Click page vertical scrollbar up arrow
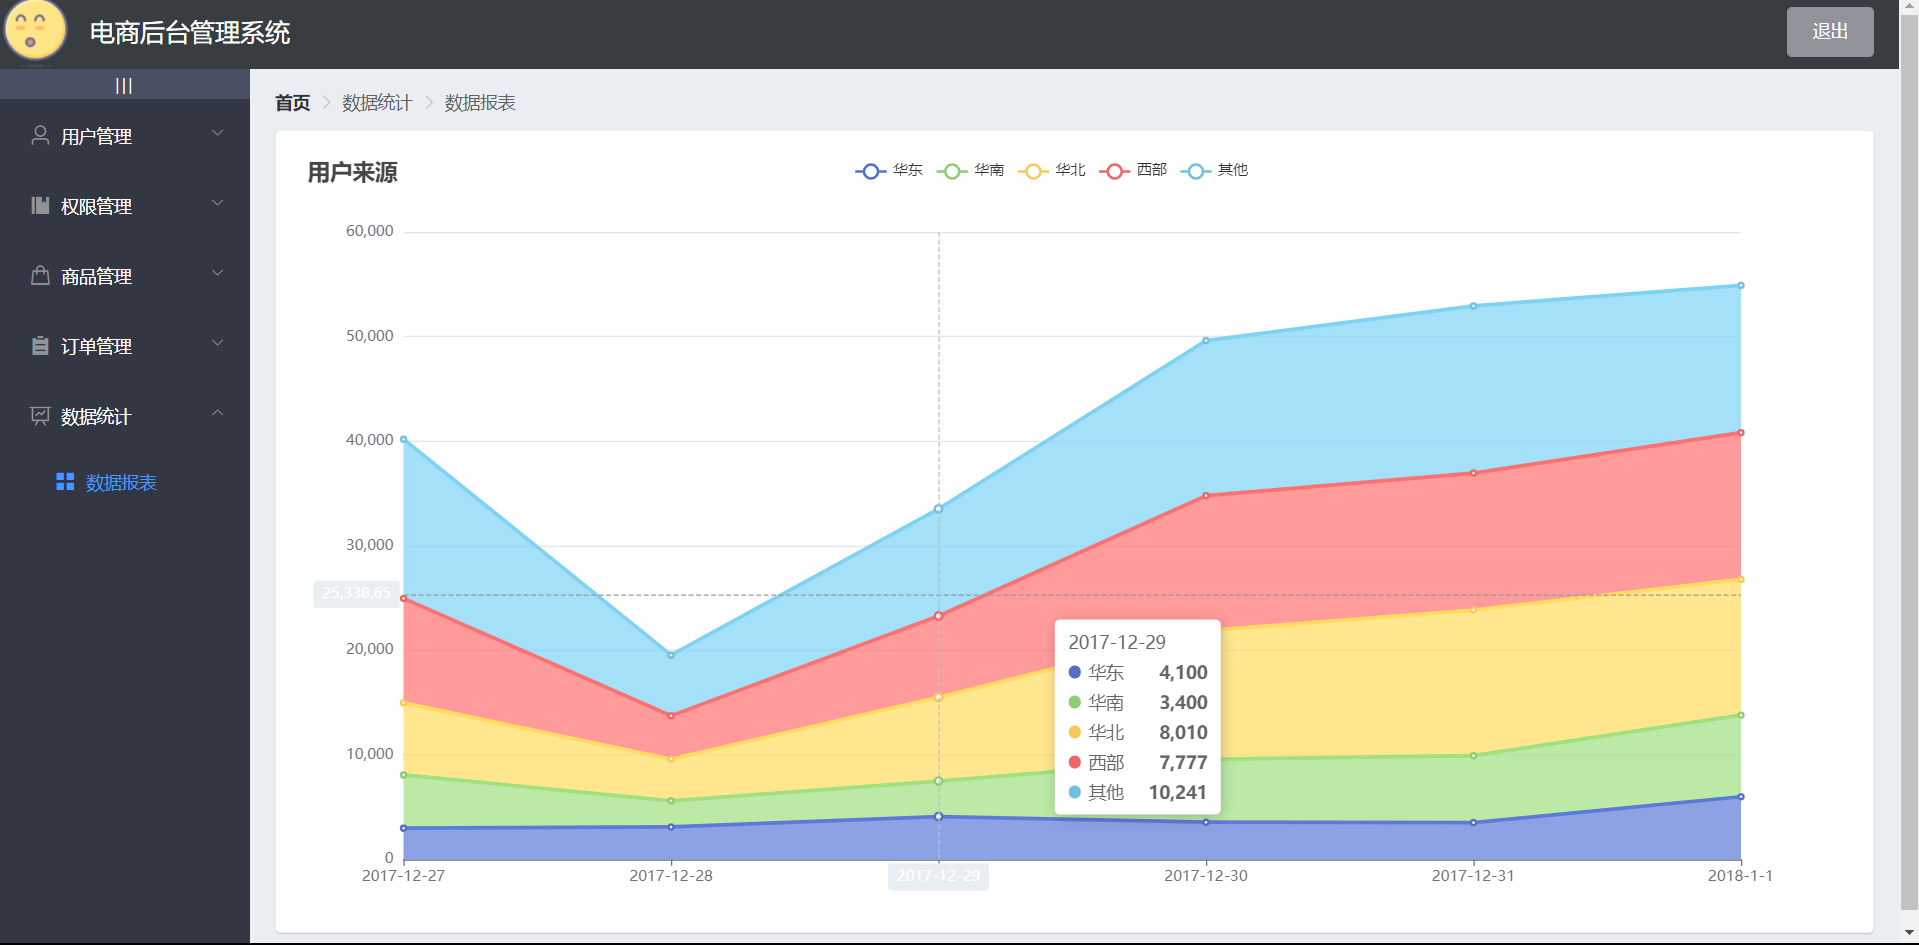This screenshot has width=1919, height=945. [1909, 8]
